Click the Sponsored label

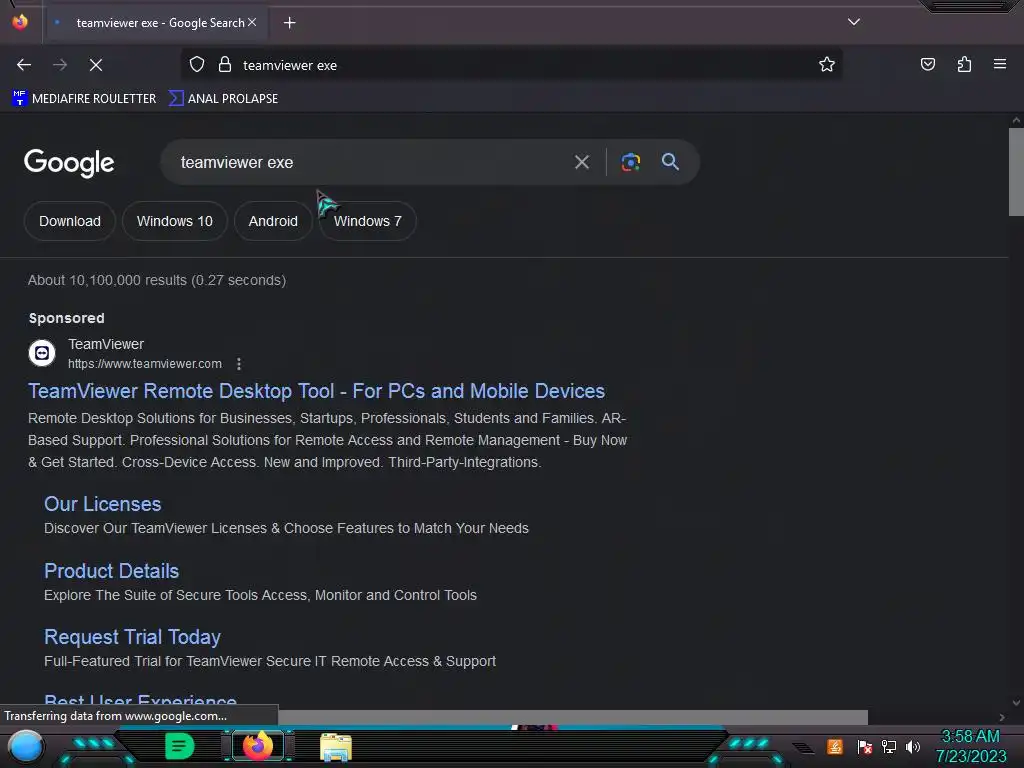[67, 318]
